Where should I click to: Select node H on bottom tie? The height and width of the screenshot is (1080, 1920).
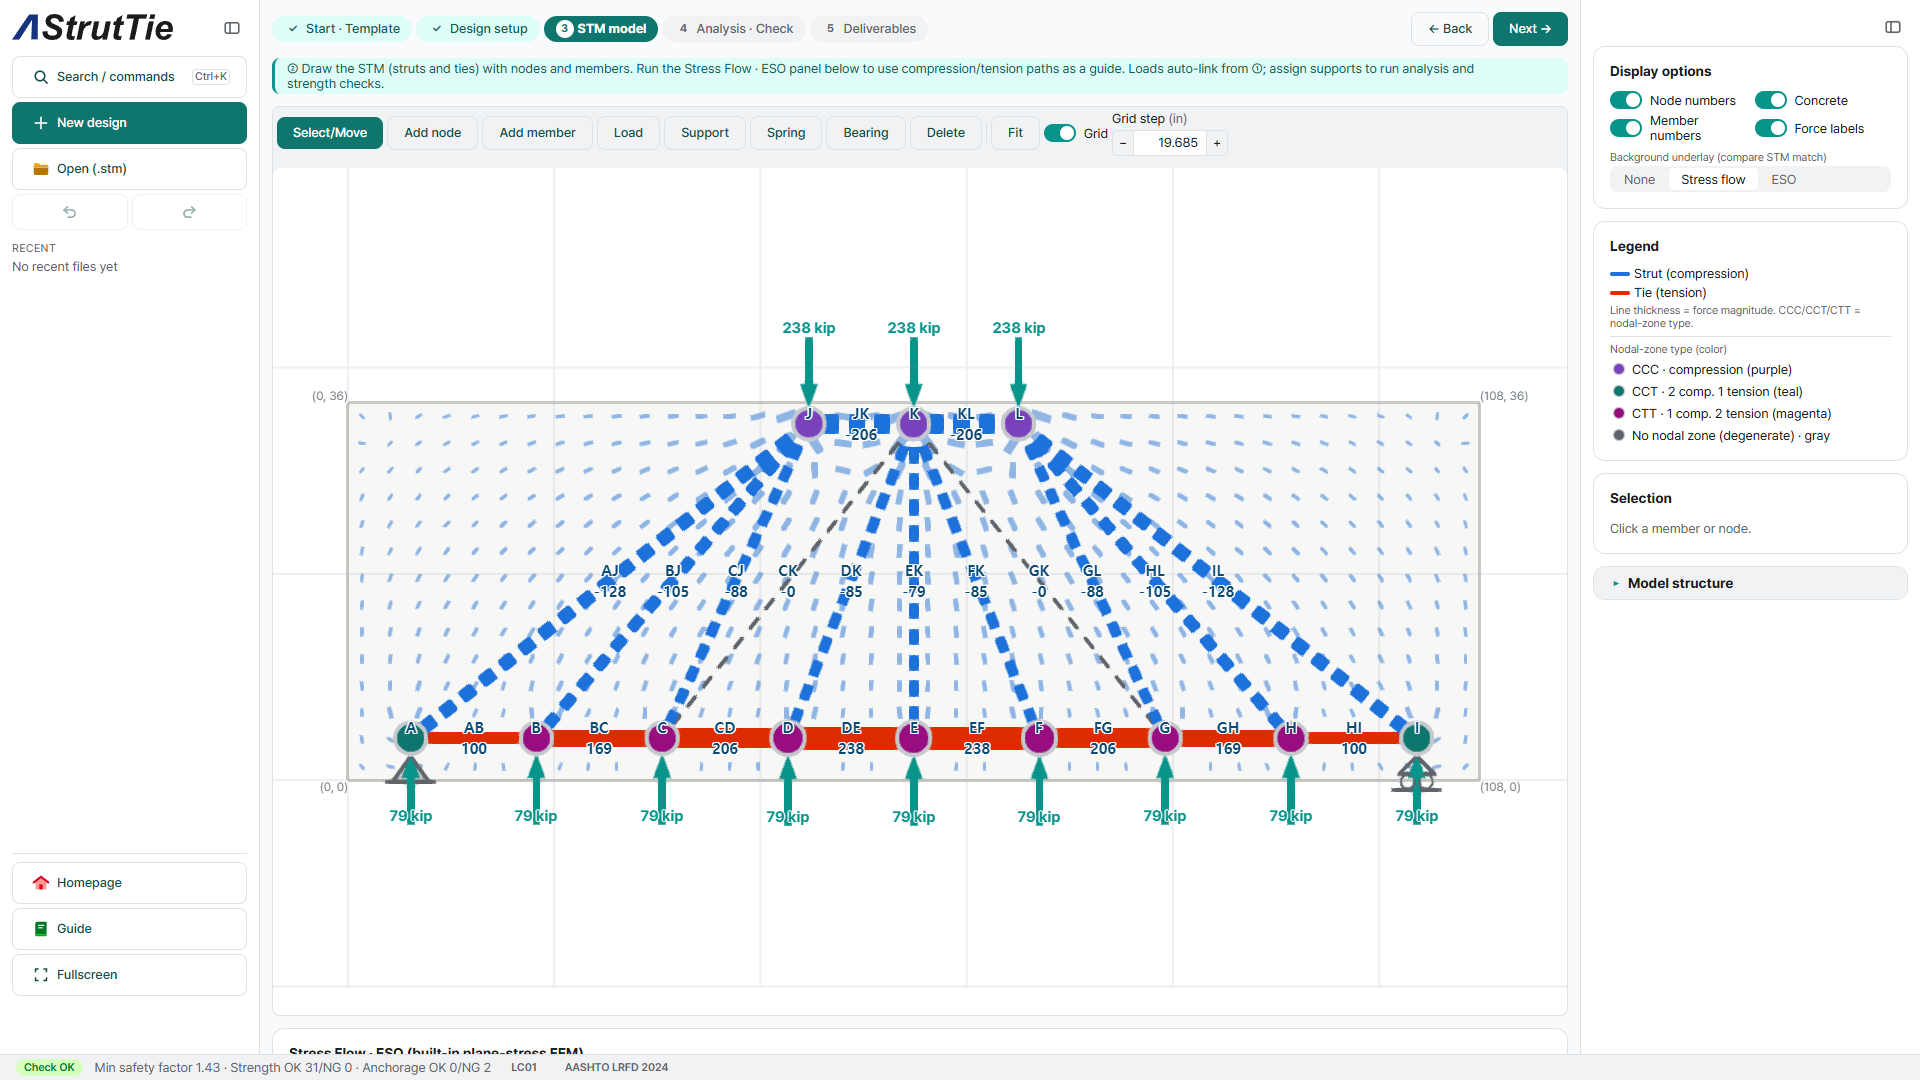pos(1291,738)
